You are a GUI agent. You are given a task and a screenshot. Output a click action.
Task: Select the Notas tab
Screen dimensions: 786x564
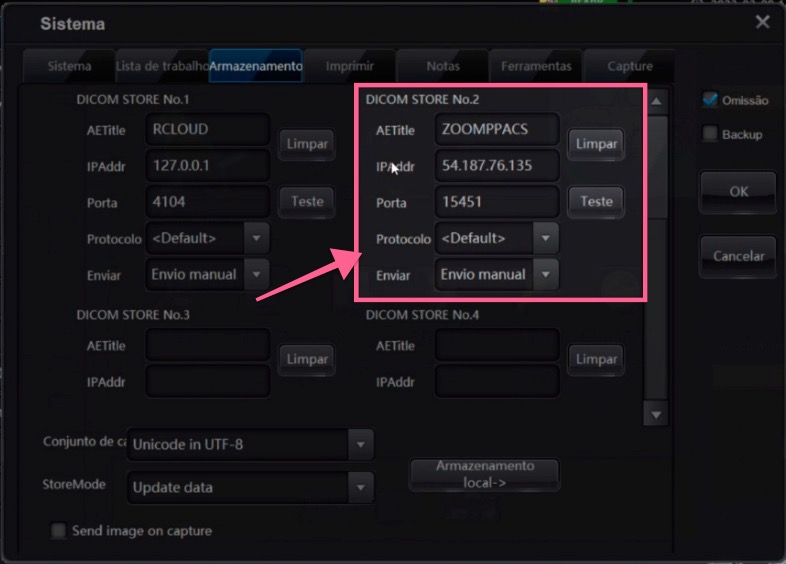pyautogui.click(x=443, y=66)
